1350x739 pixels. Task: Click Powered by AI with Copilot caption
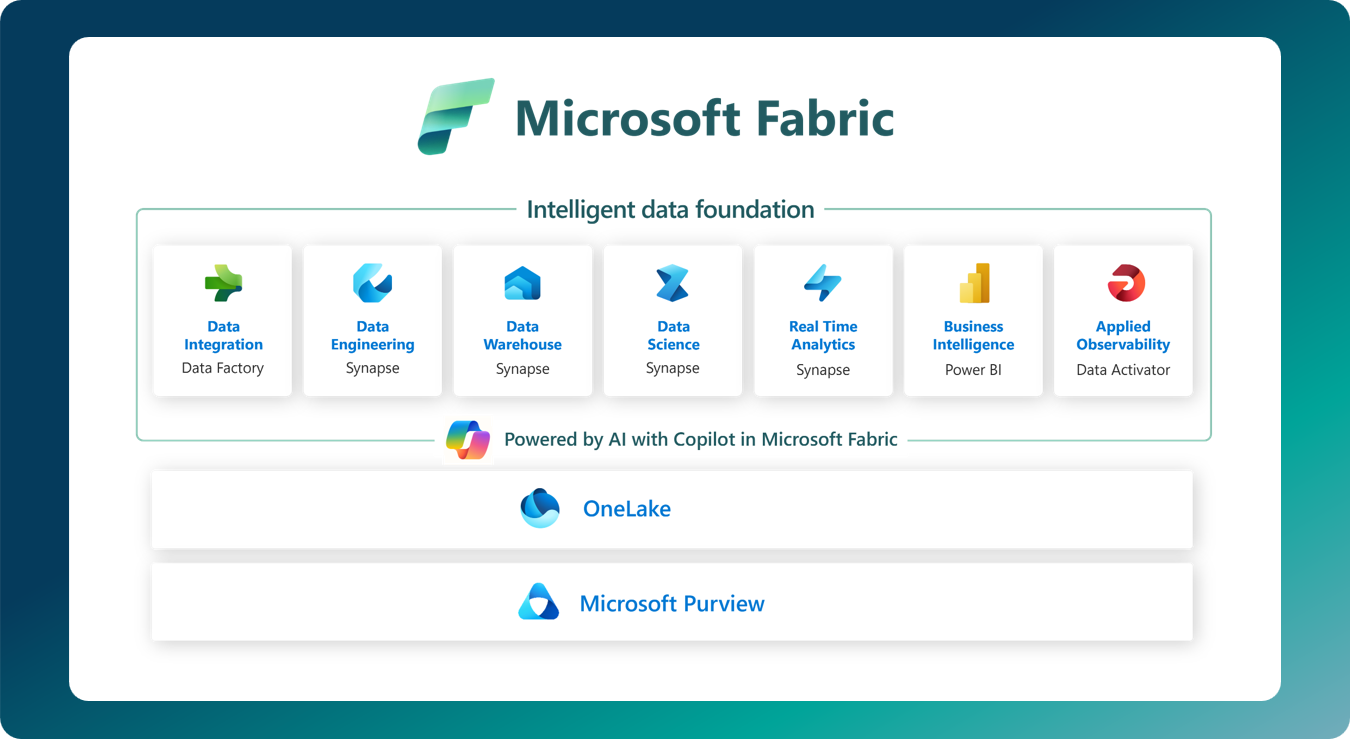coord(700,440)
